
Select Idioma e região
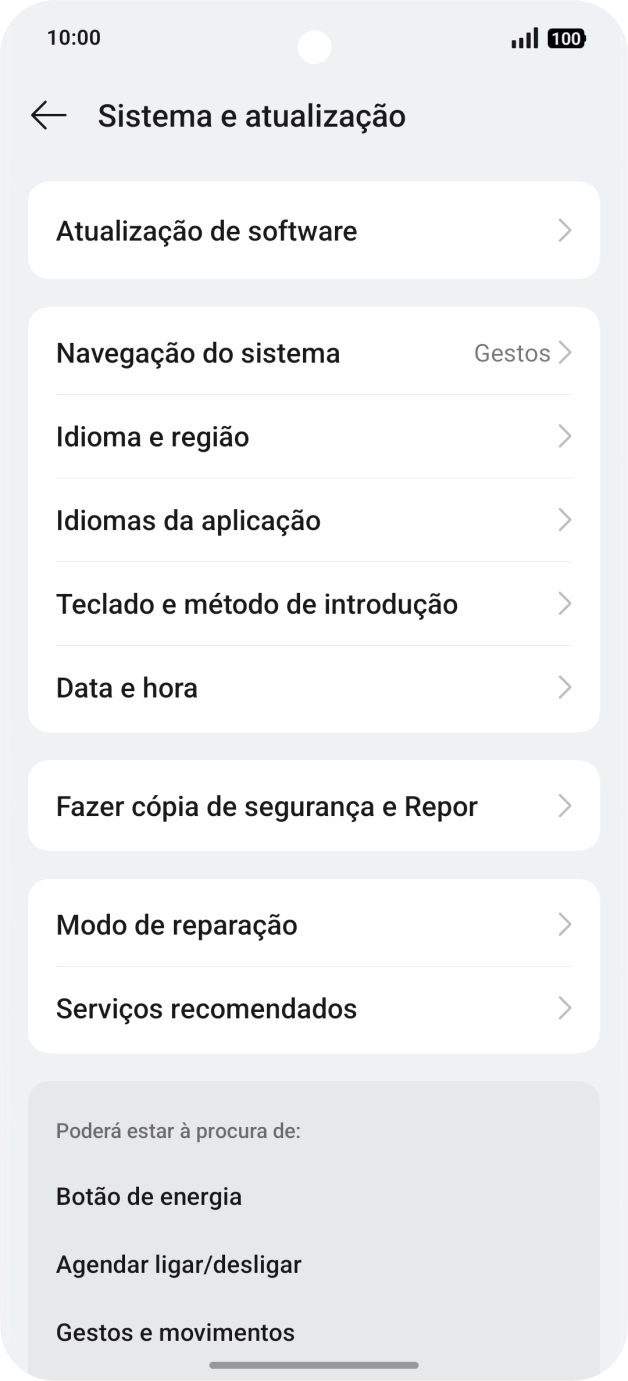pyautogui.click(x=152, y=436)
